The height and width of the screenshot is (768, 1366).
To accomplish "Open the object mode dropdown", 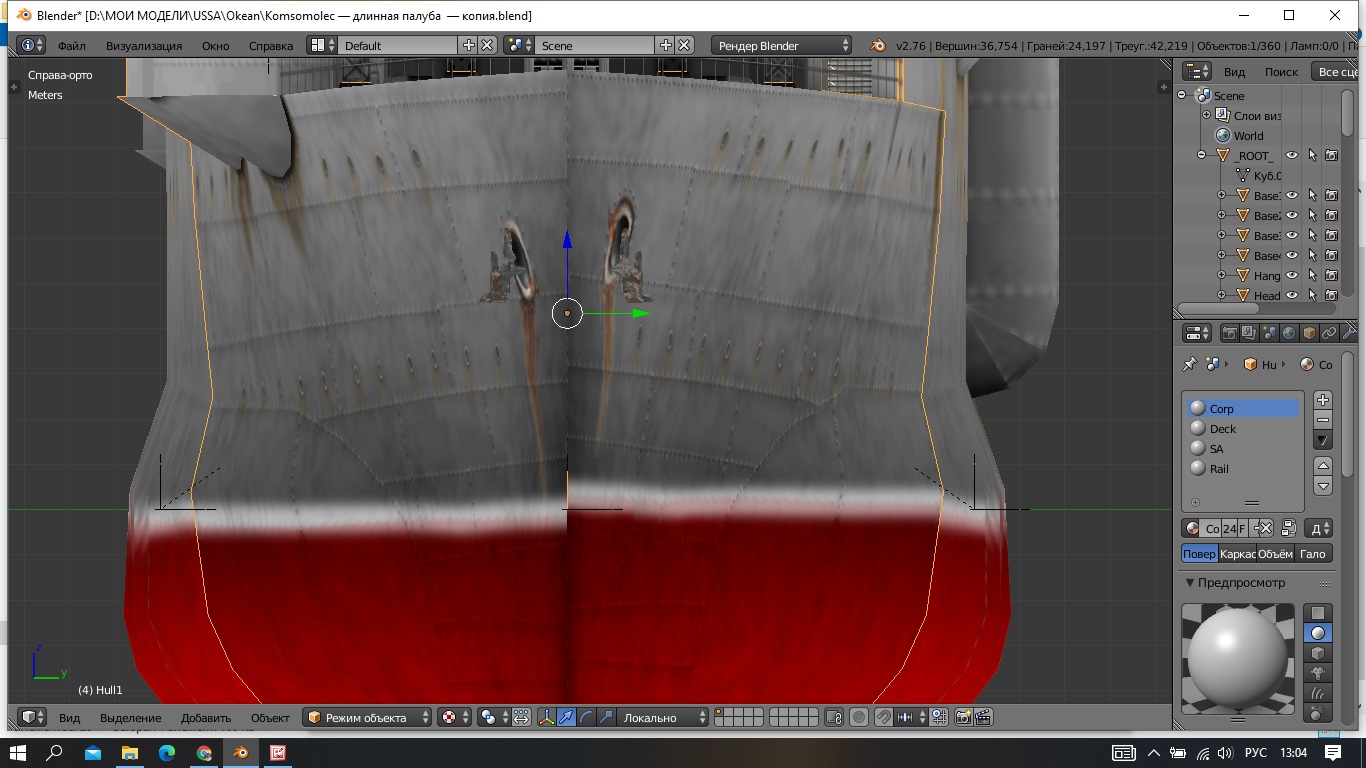I will [x=368, y=717].
